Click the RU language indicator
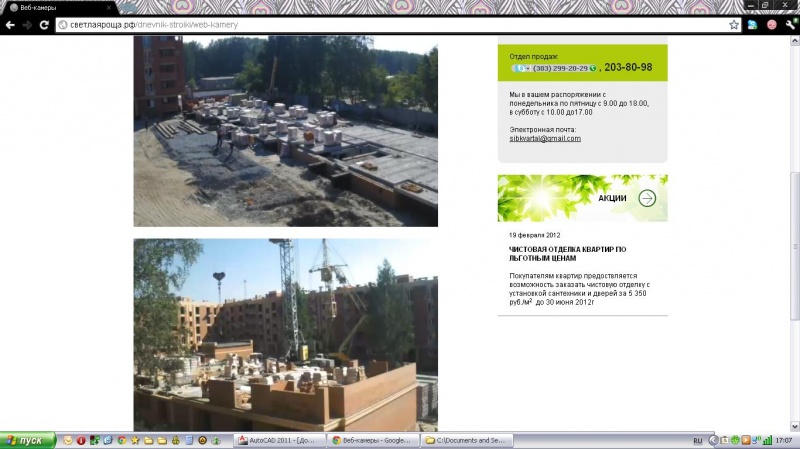This screenshot has width=800, height=449. 698,440
